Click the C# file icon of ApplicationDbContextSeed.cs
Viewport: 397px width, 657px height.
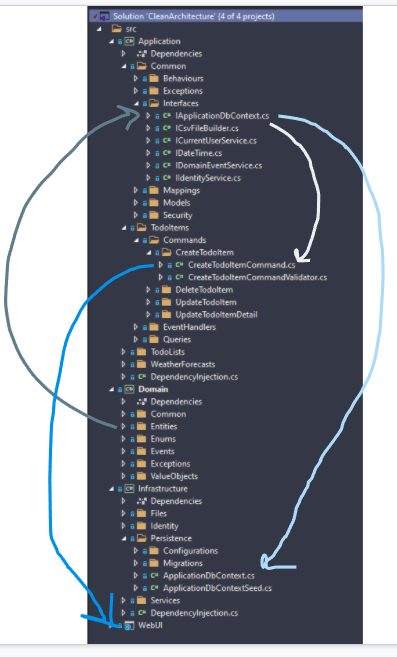pos(154,588)
